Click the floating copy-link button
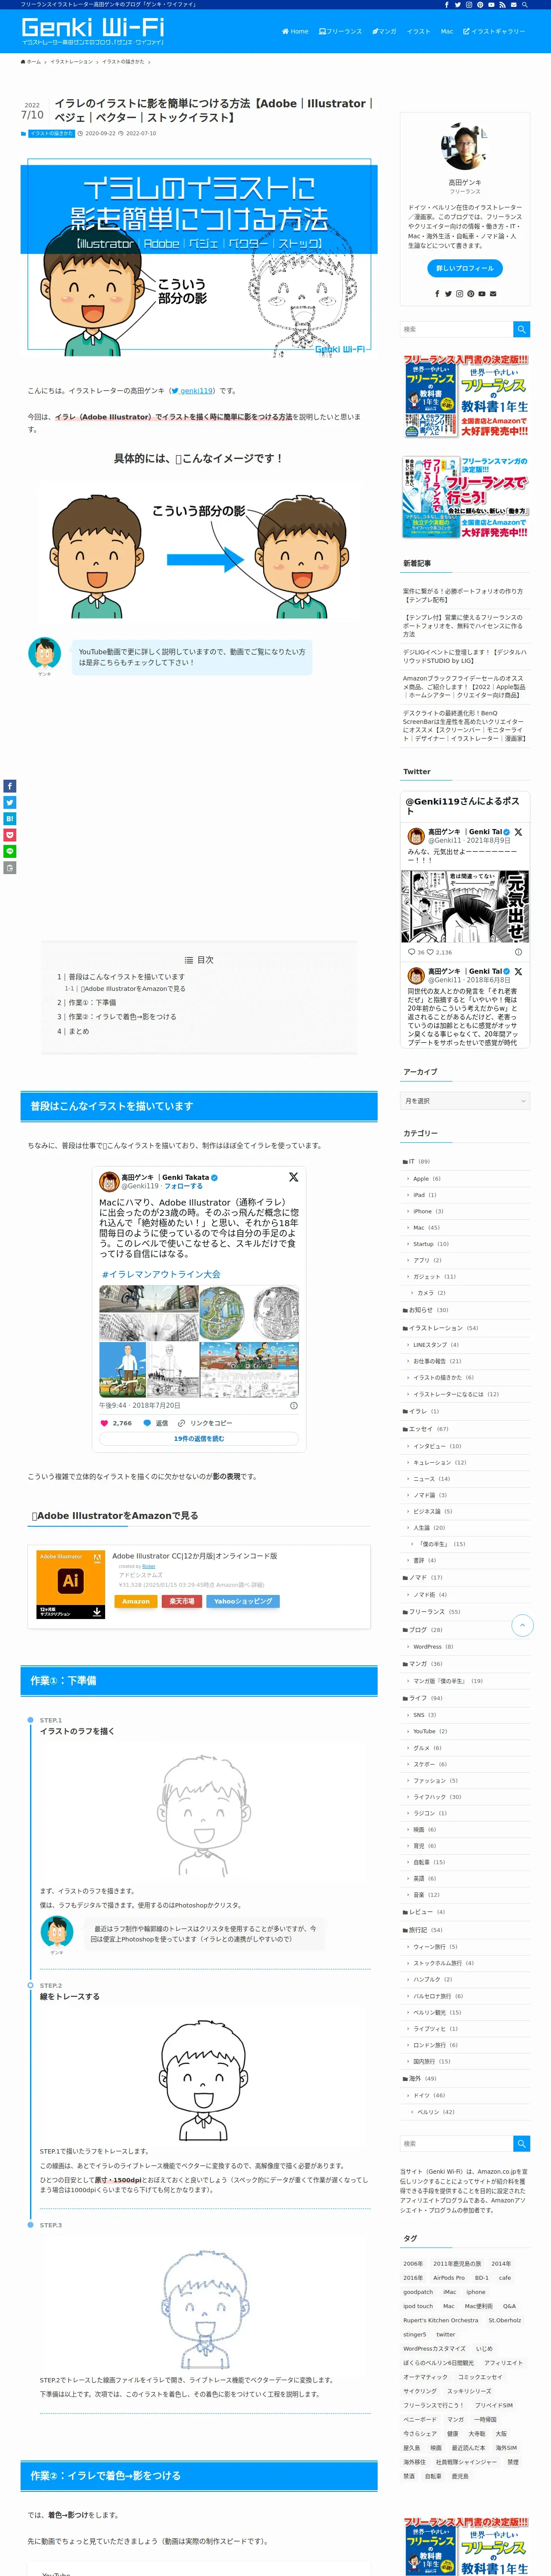 click(9, 868)
